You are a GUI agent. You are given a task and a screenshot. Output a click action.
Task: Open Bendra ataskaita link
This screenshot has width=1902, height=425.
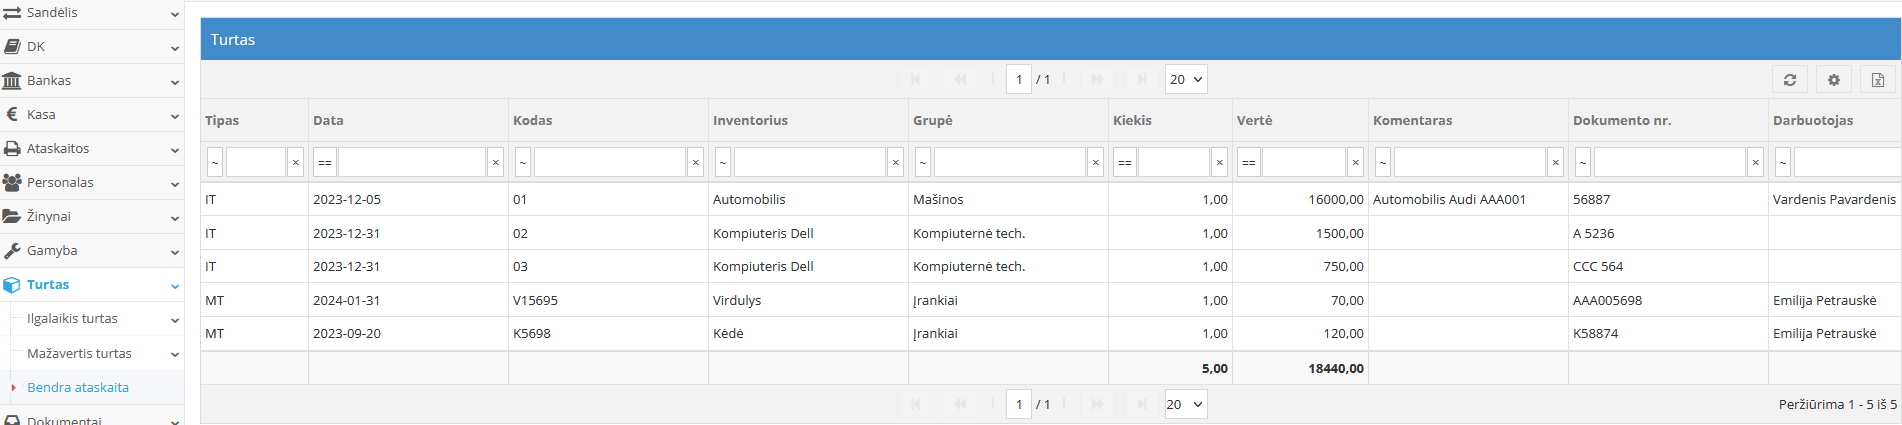[78, 388]
